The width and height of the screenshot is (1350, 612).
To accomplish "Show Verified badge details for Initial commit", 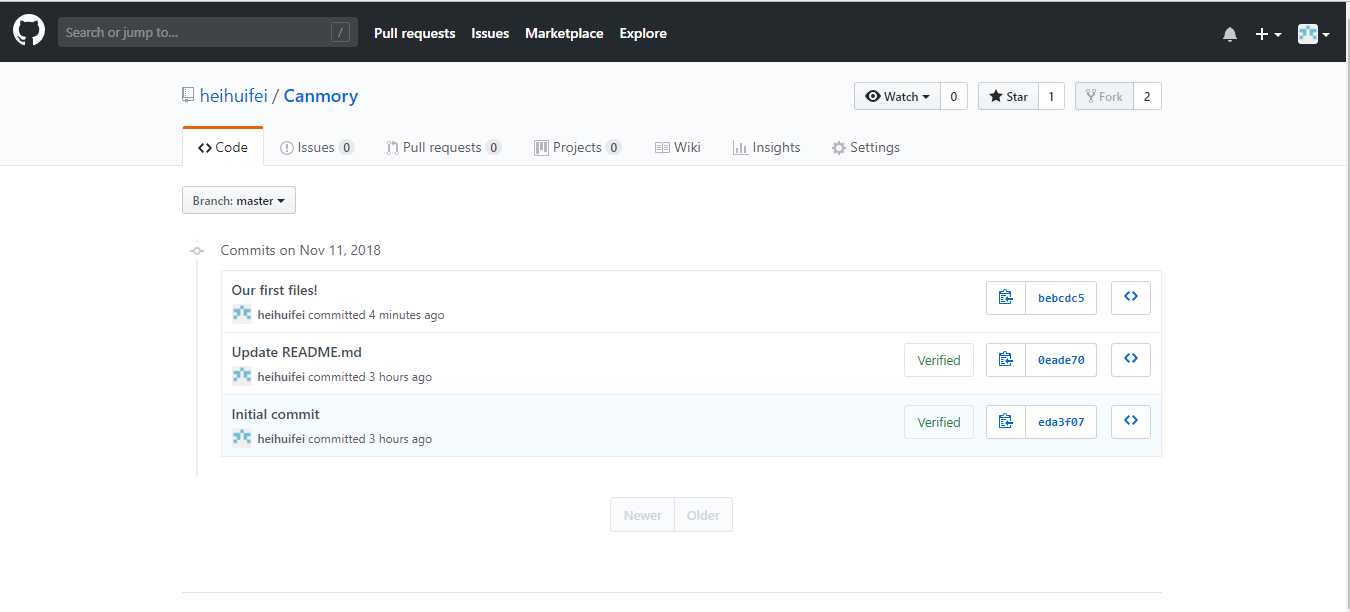I will coord(939,422).
